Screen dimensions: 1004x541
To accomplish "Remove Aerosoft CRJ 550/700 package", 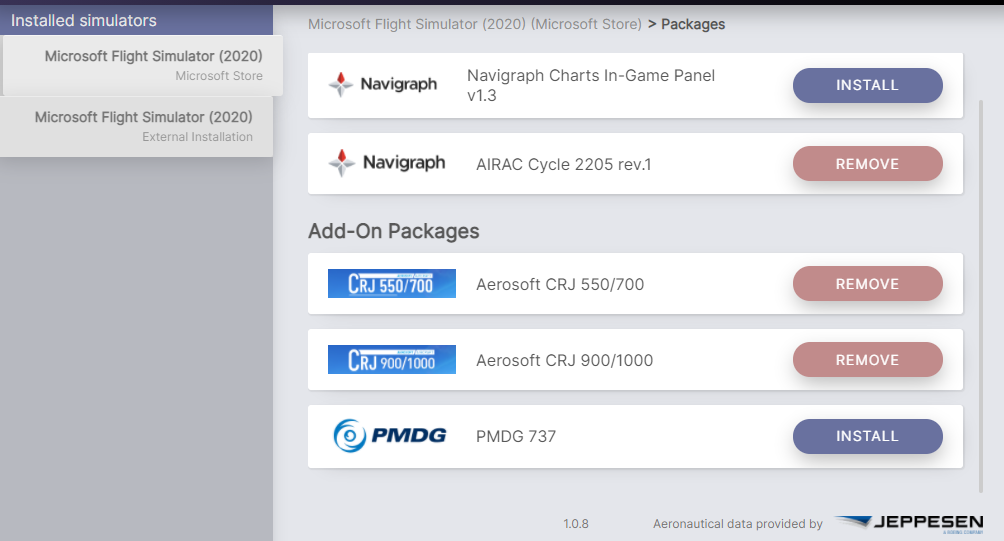I will 867,284.
